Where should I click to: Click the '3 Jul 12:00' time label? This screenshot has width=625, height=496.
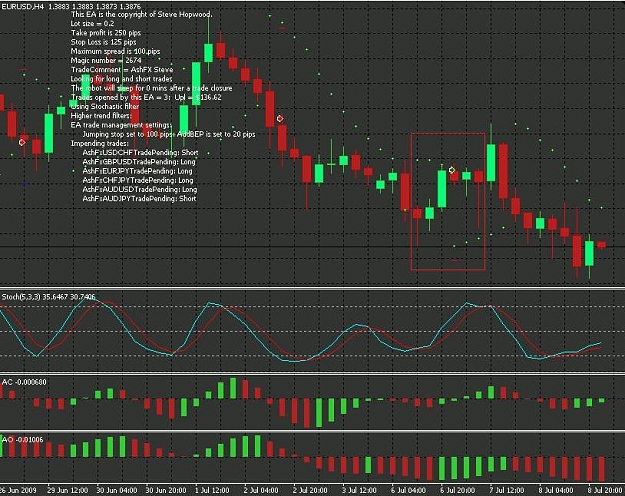359,490
